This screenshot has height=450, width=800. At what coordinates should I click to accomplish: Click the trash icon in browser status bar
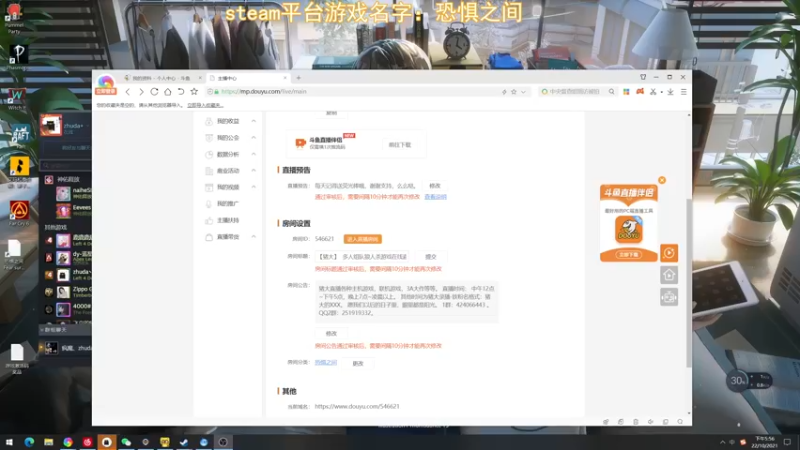pos(636,422)
